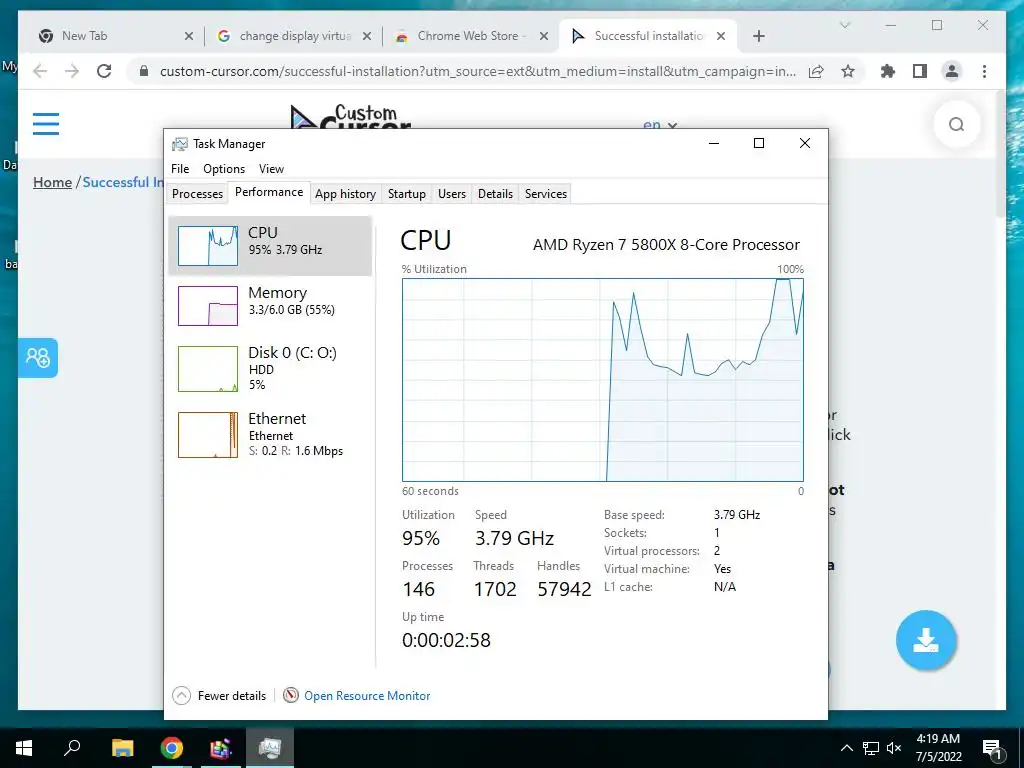Open the Services tab
The image size is (1024, 768).
point(546,194)
